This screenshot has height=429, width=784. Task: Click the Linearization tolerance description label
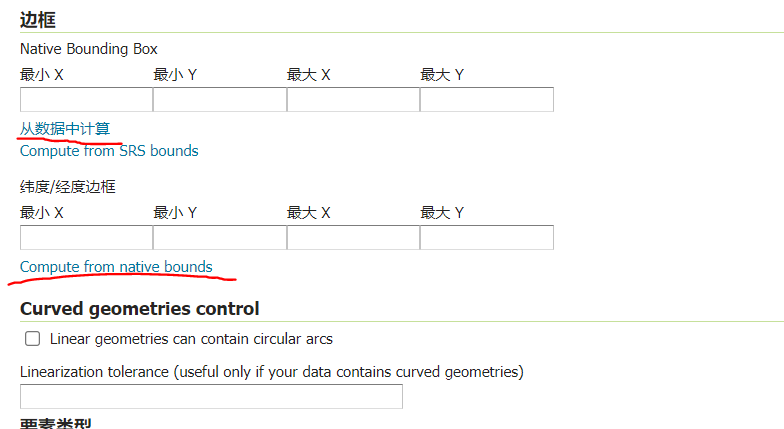(x=271, y=372)
